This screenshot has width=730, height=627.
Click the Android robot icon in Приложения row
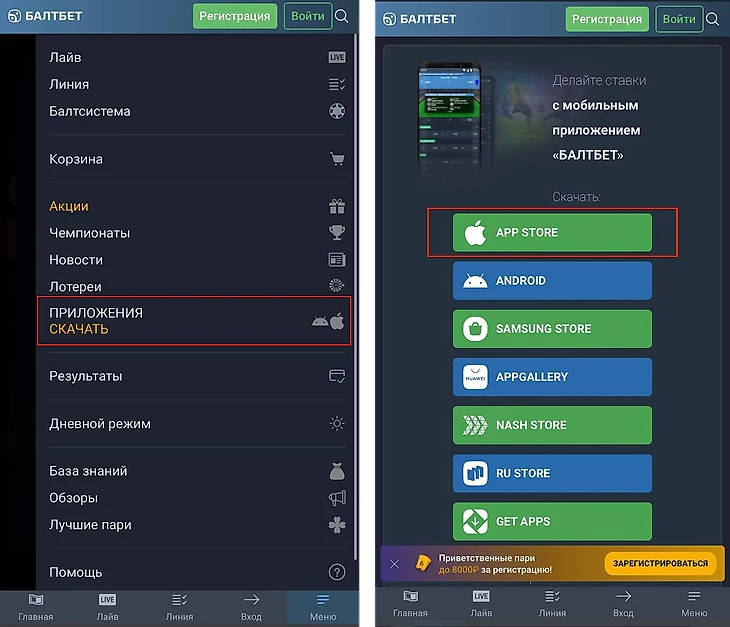pyautogui.click(x=320, y=321)
